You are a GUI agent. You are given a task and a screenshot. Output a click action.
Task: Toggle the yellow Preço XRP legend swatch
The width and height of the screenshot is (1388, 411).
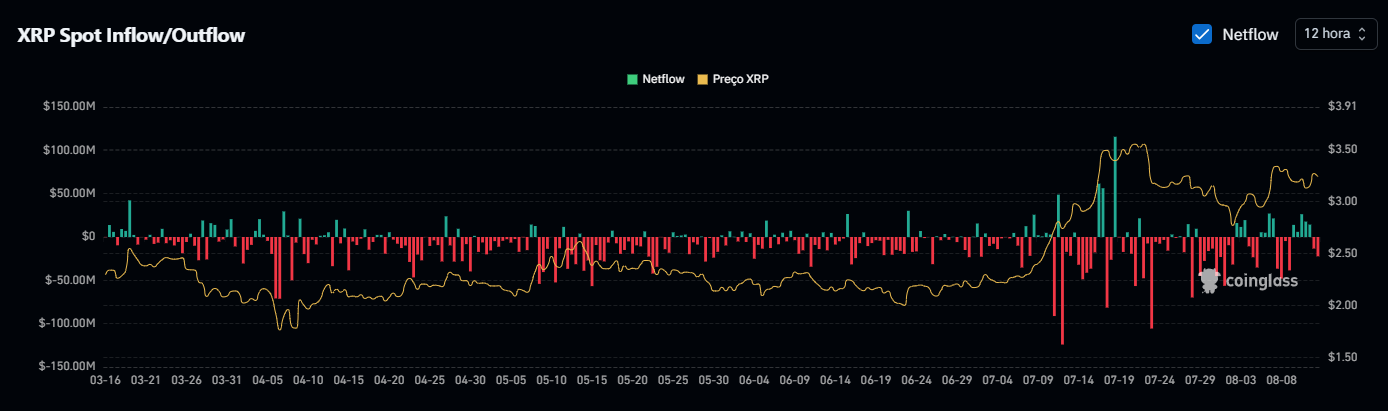click(x=702, y=78)
